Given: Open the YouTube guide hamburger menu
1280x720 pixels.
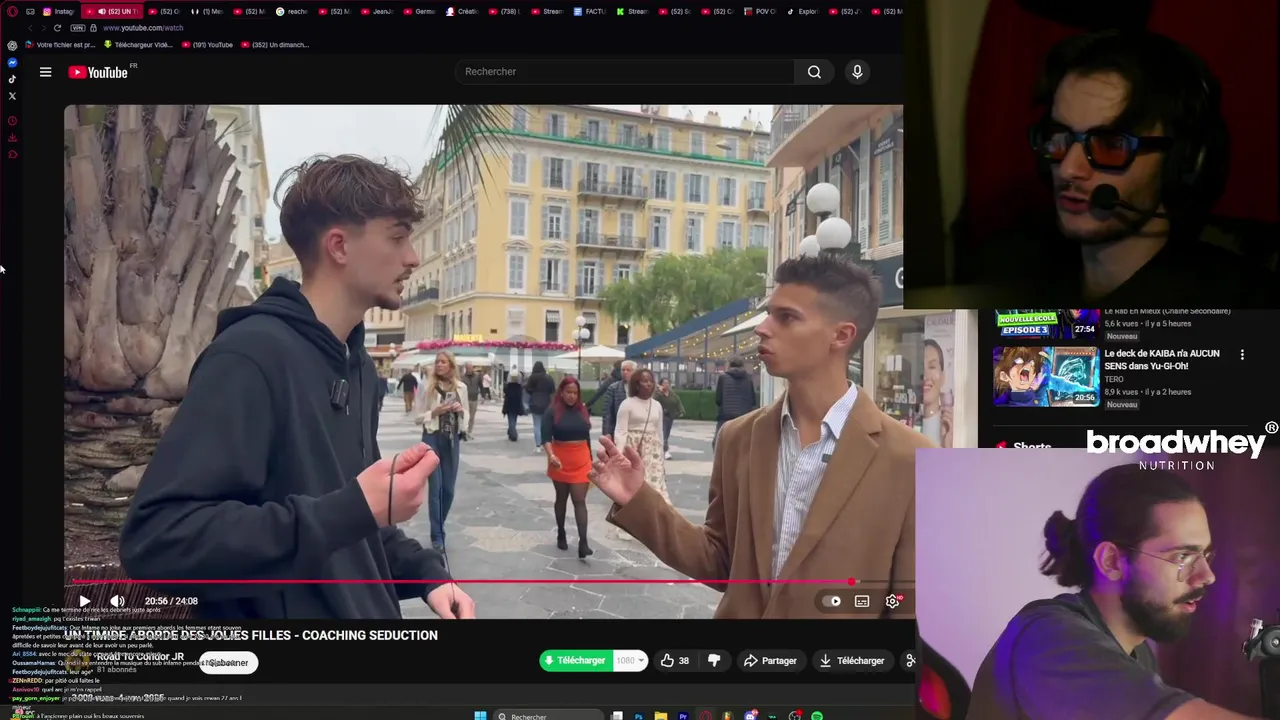Looking at the screenshot, I should click(45, 72).
